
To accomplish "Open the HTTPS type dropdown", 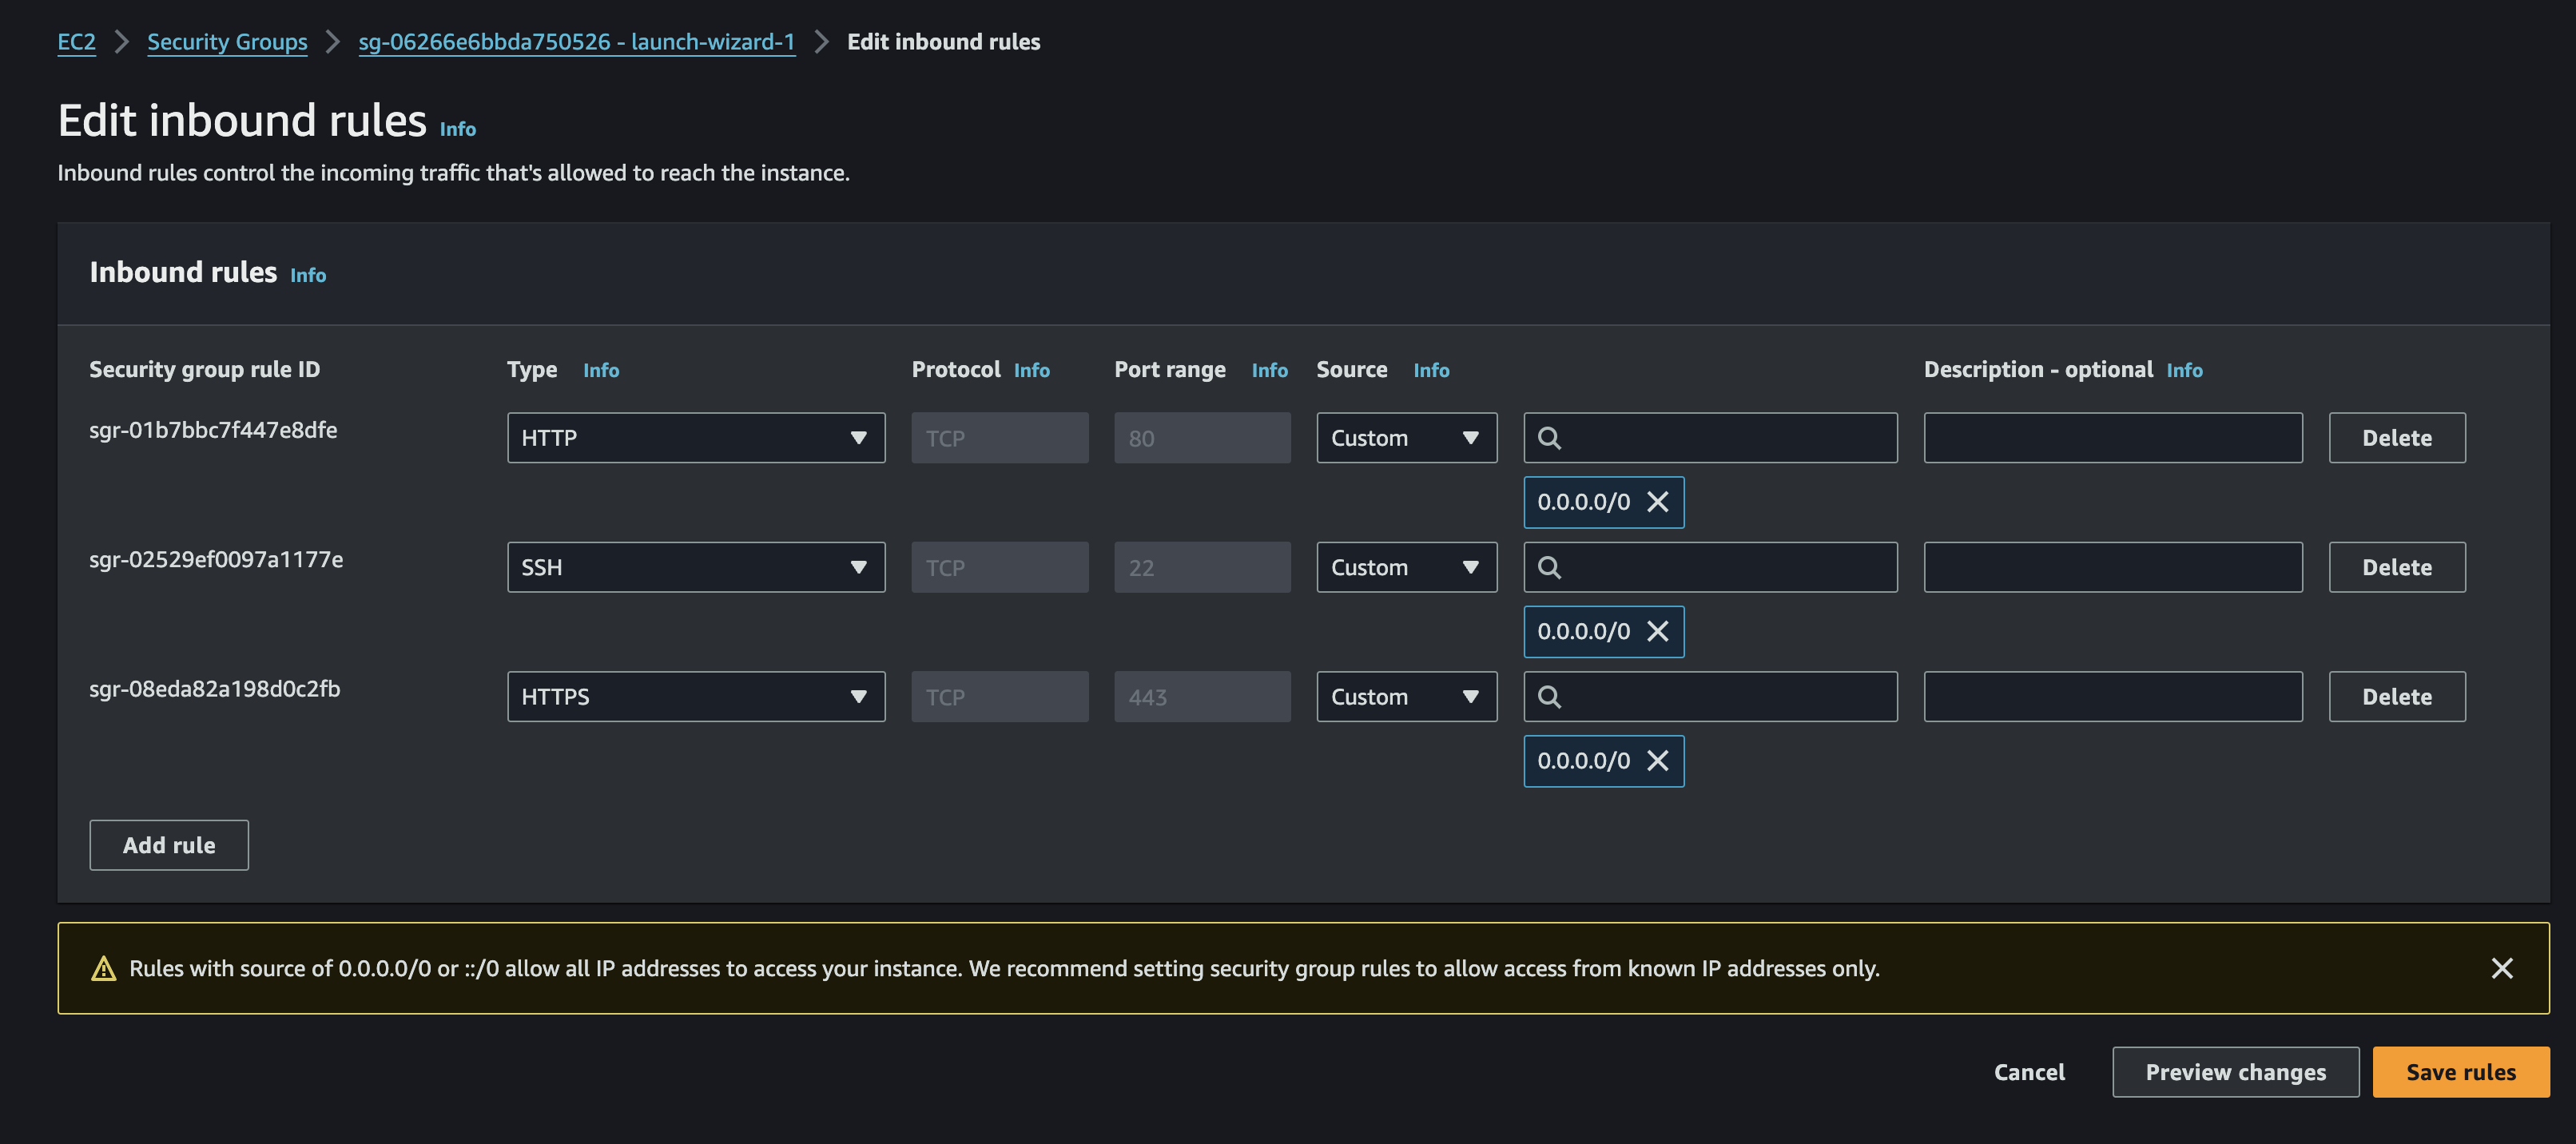I will point(695,697).
